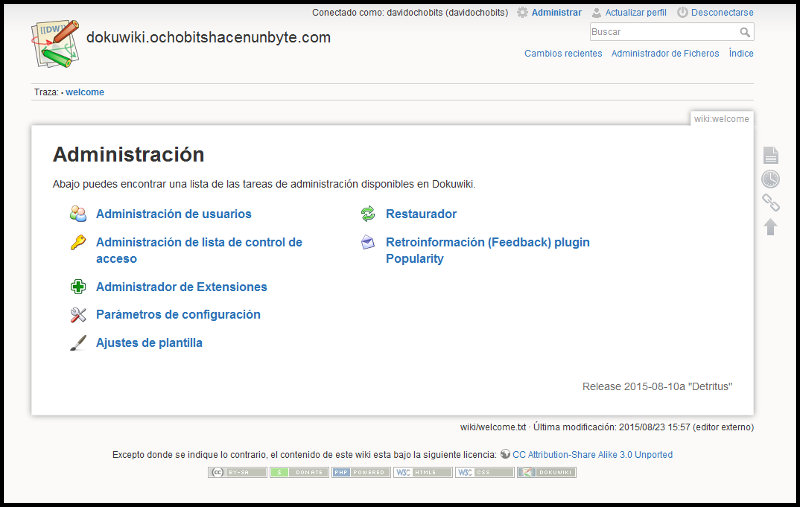Open Cambios recientes
Image resolution: width=800 pixels, height=507 pixels.
click(x=563, y=53)
